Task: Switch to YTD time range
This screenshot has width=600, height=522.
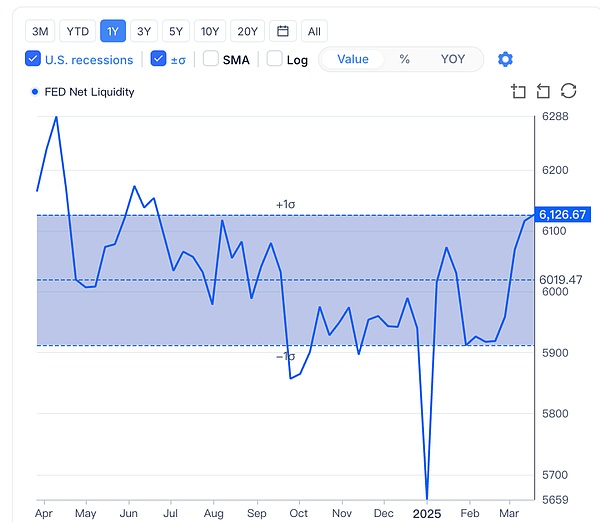Action: (77, 31)
